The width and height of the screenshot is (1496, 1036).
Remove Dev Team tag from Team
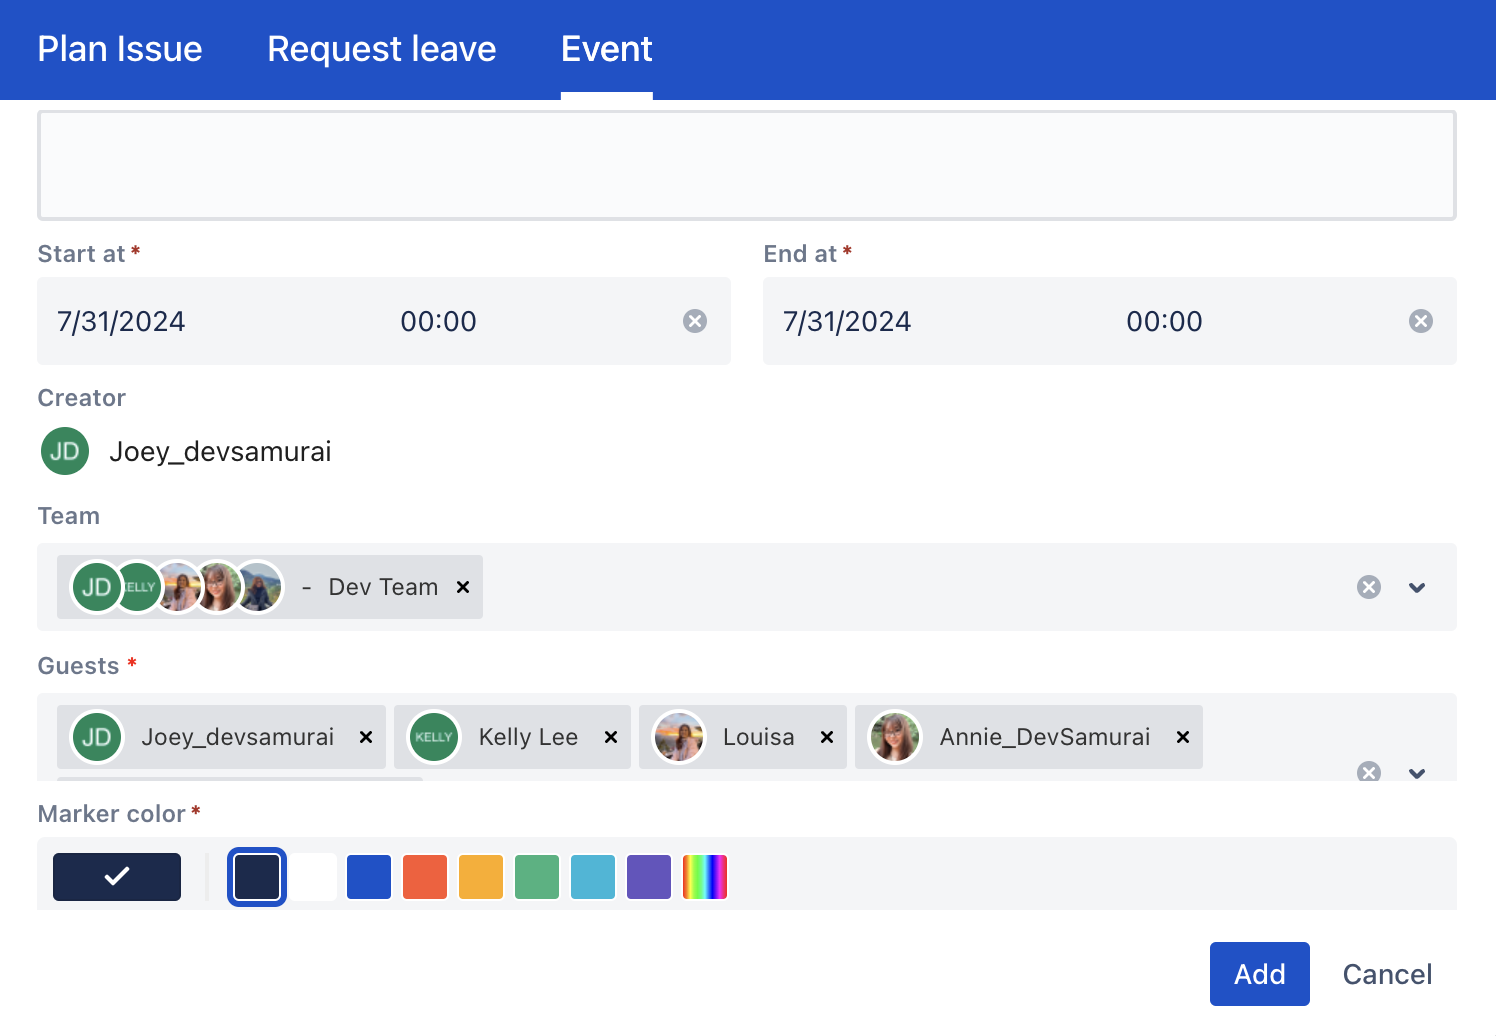pyautogui.click(x=463, y=587)
